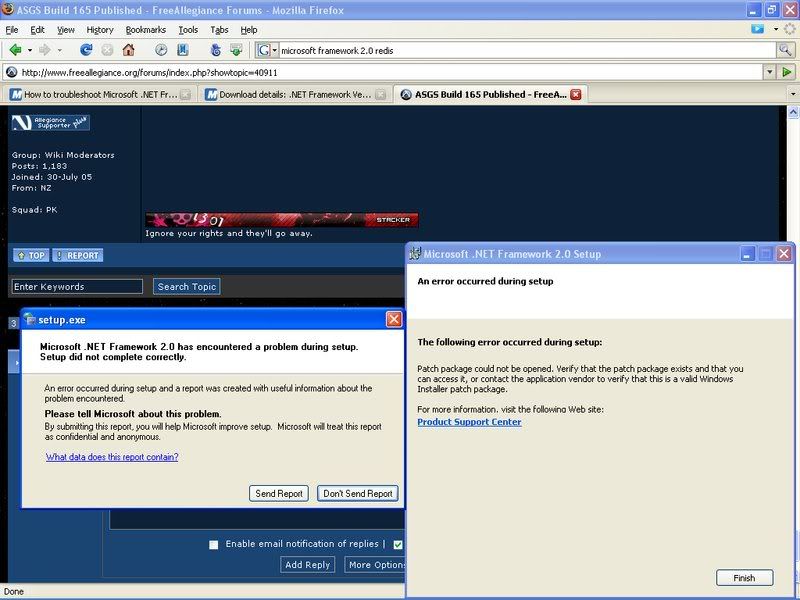Screen dimensions: 800x600
Task: Click the magnifier search button
Action: tap(785, 50)
